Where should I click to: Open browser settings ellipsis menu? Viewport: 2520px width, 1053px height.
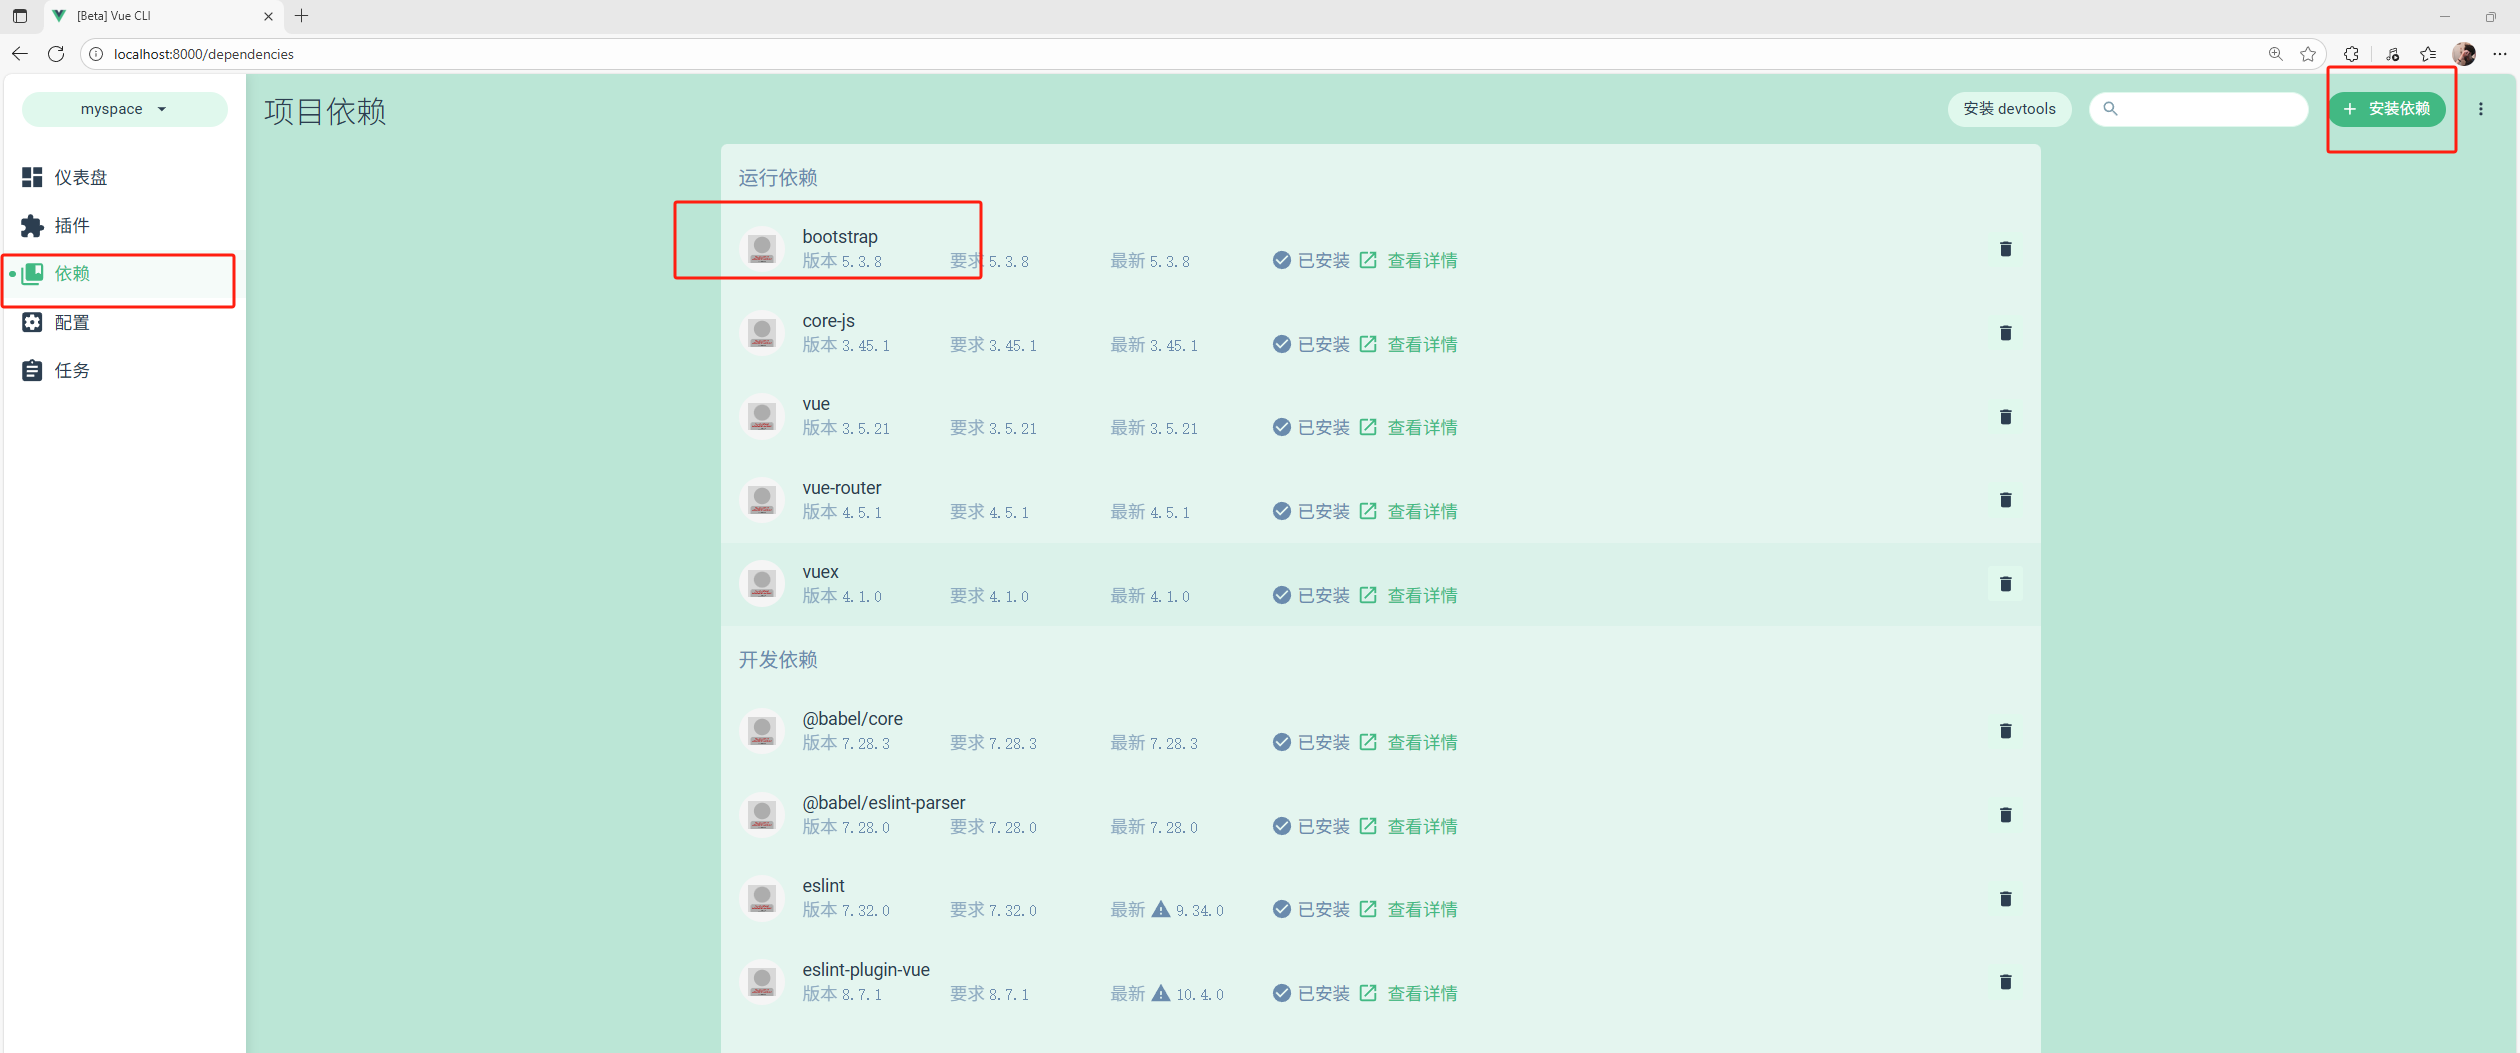2499,54
